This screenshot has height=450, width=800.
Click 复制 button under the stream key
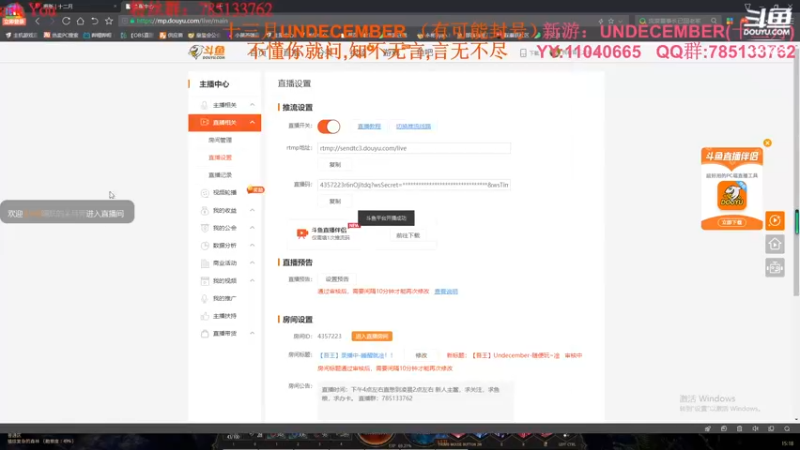click(x=335, y=202)
